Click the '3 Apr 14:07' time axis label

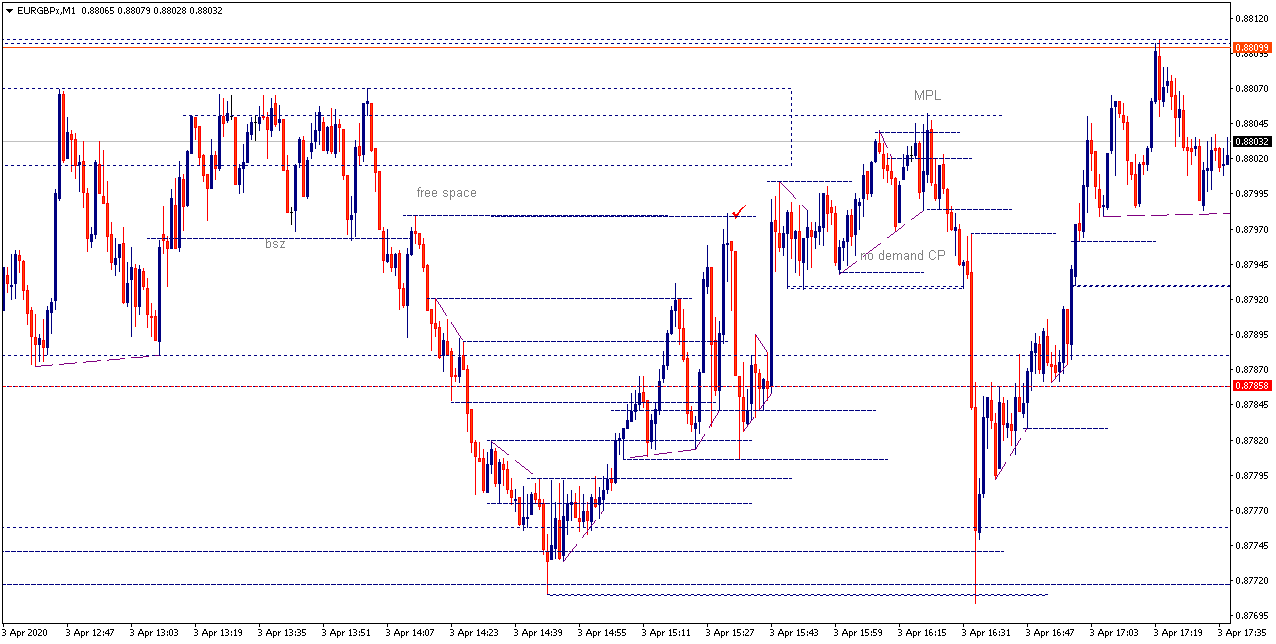412,633
